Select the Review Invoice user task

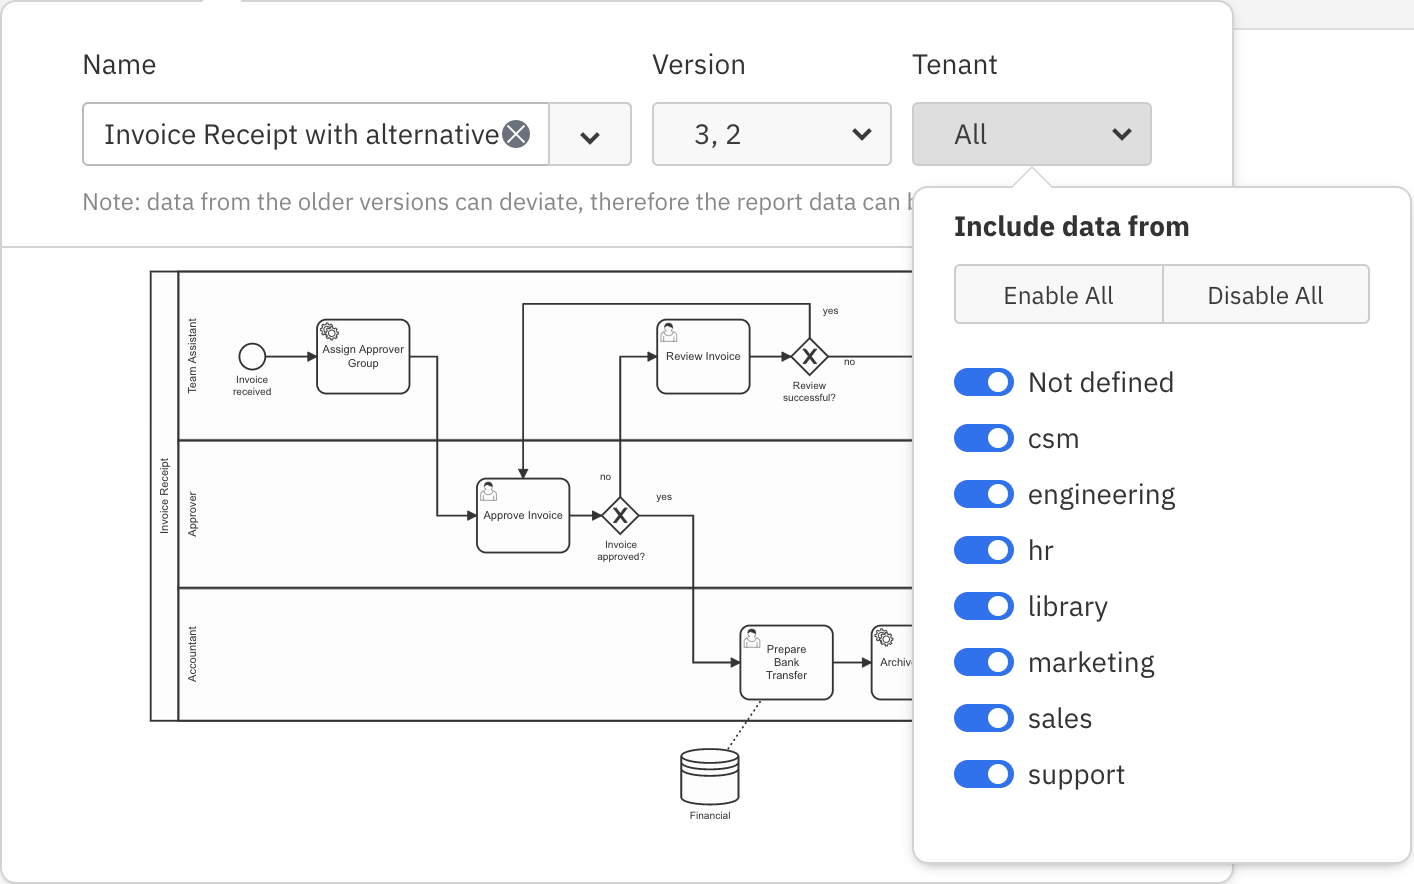pyautogui.click(x=703, y=357)
